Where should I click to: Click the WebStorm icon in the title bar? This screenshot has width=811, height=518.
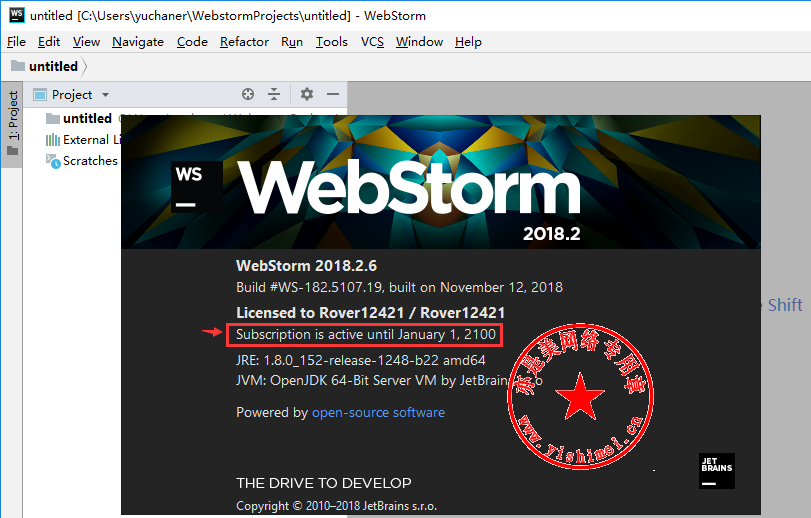click(17, 15)
